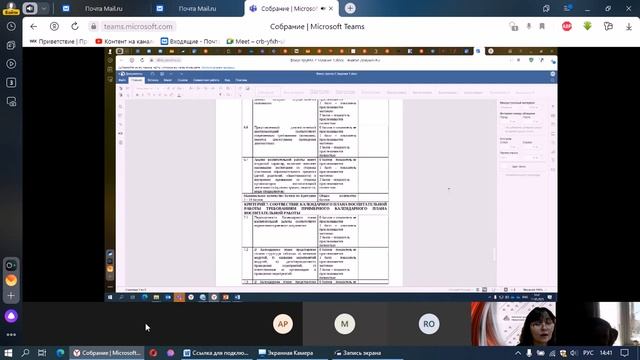640x360 pixels.
Task: Open the video play sidebar icon
Action: coord(11,64)
